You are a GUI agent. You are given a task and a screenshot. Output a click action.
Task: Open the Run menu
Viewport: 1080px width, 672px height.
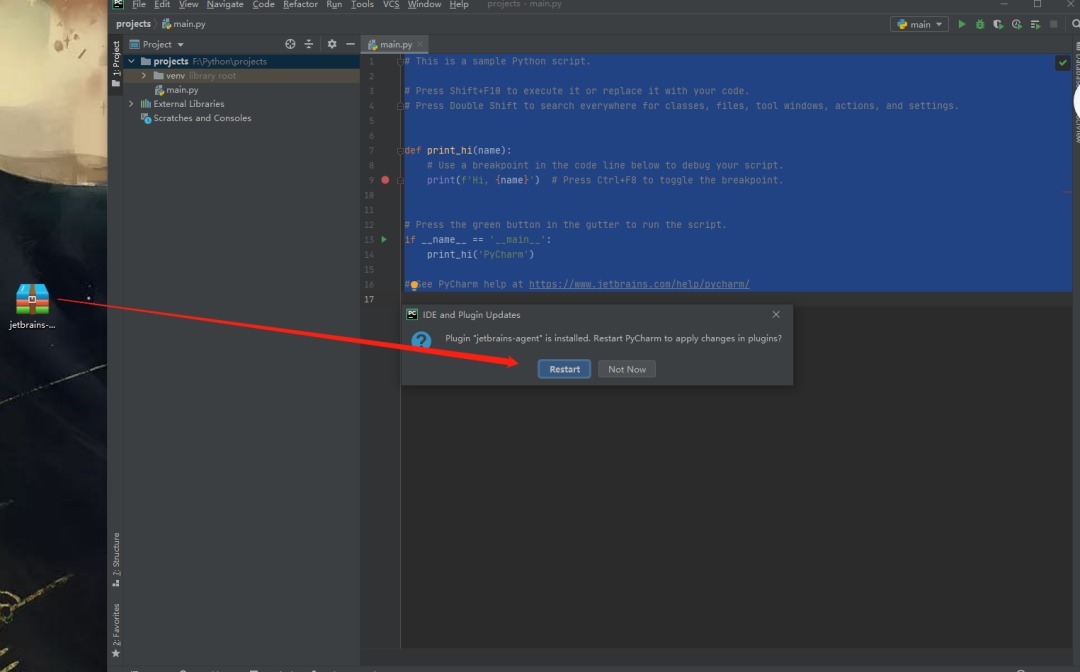(x=334, y=4)
